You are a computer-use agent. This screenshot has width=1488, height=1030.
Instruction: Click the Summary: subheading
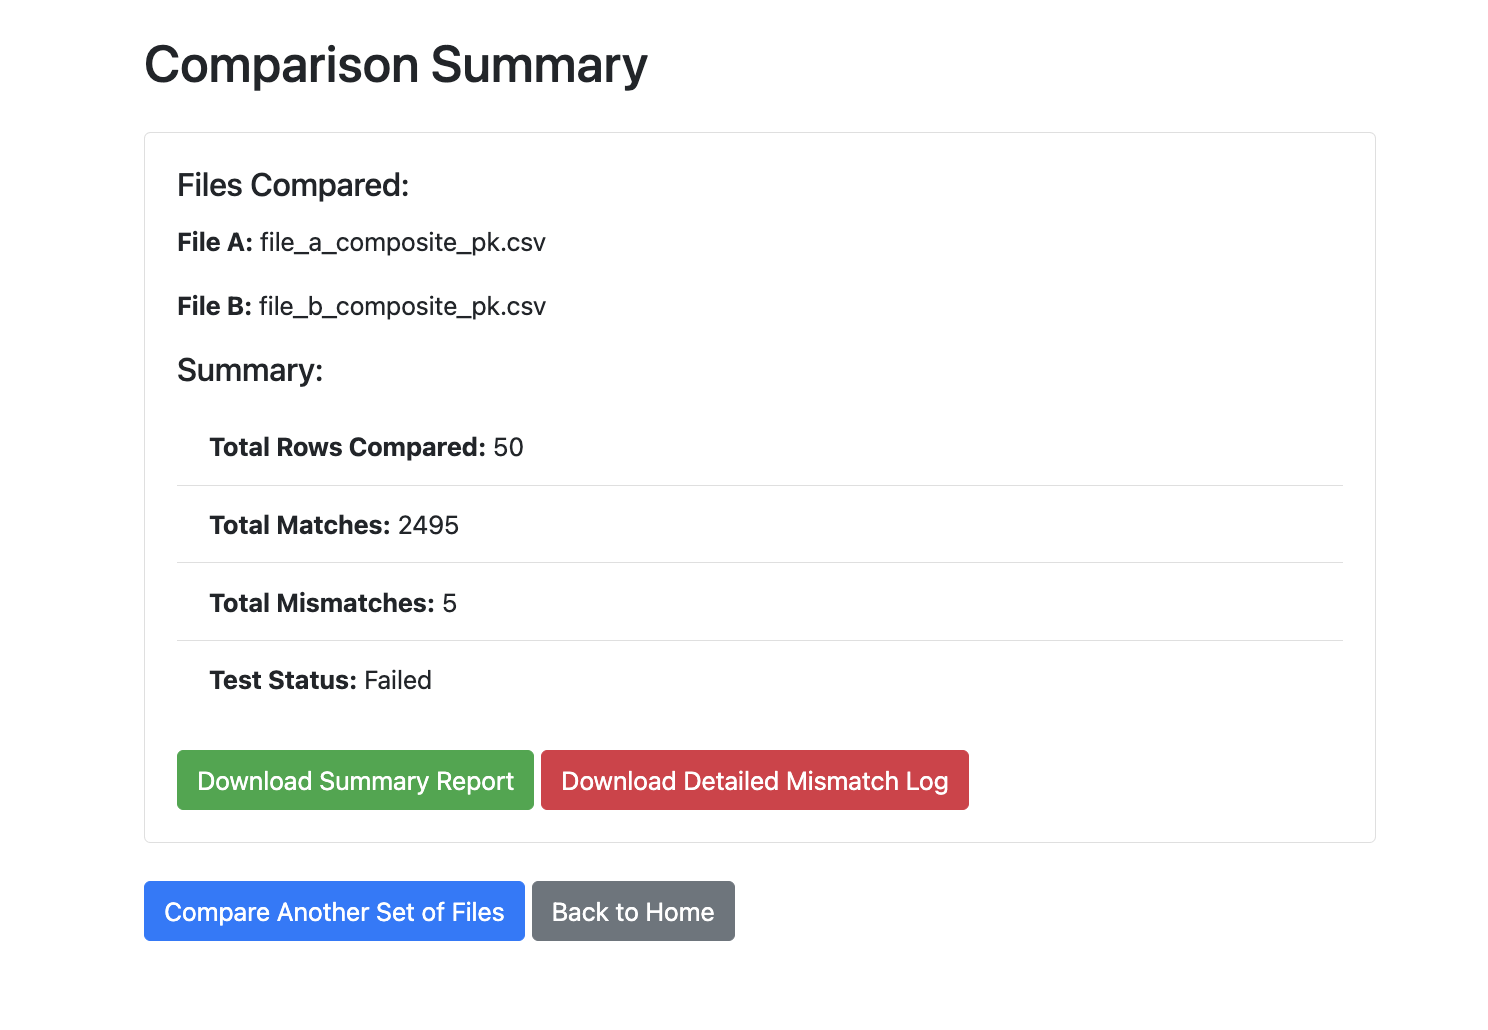coord(250,370)
